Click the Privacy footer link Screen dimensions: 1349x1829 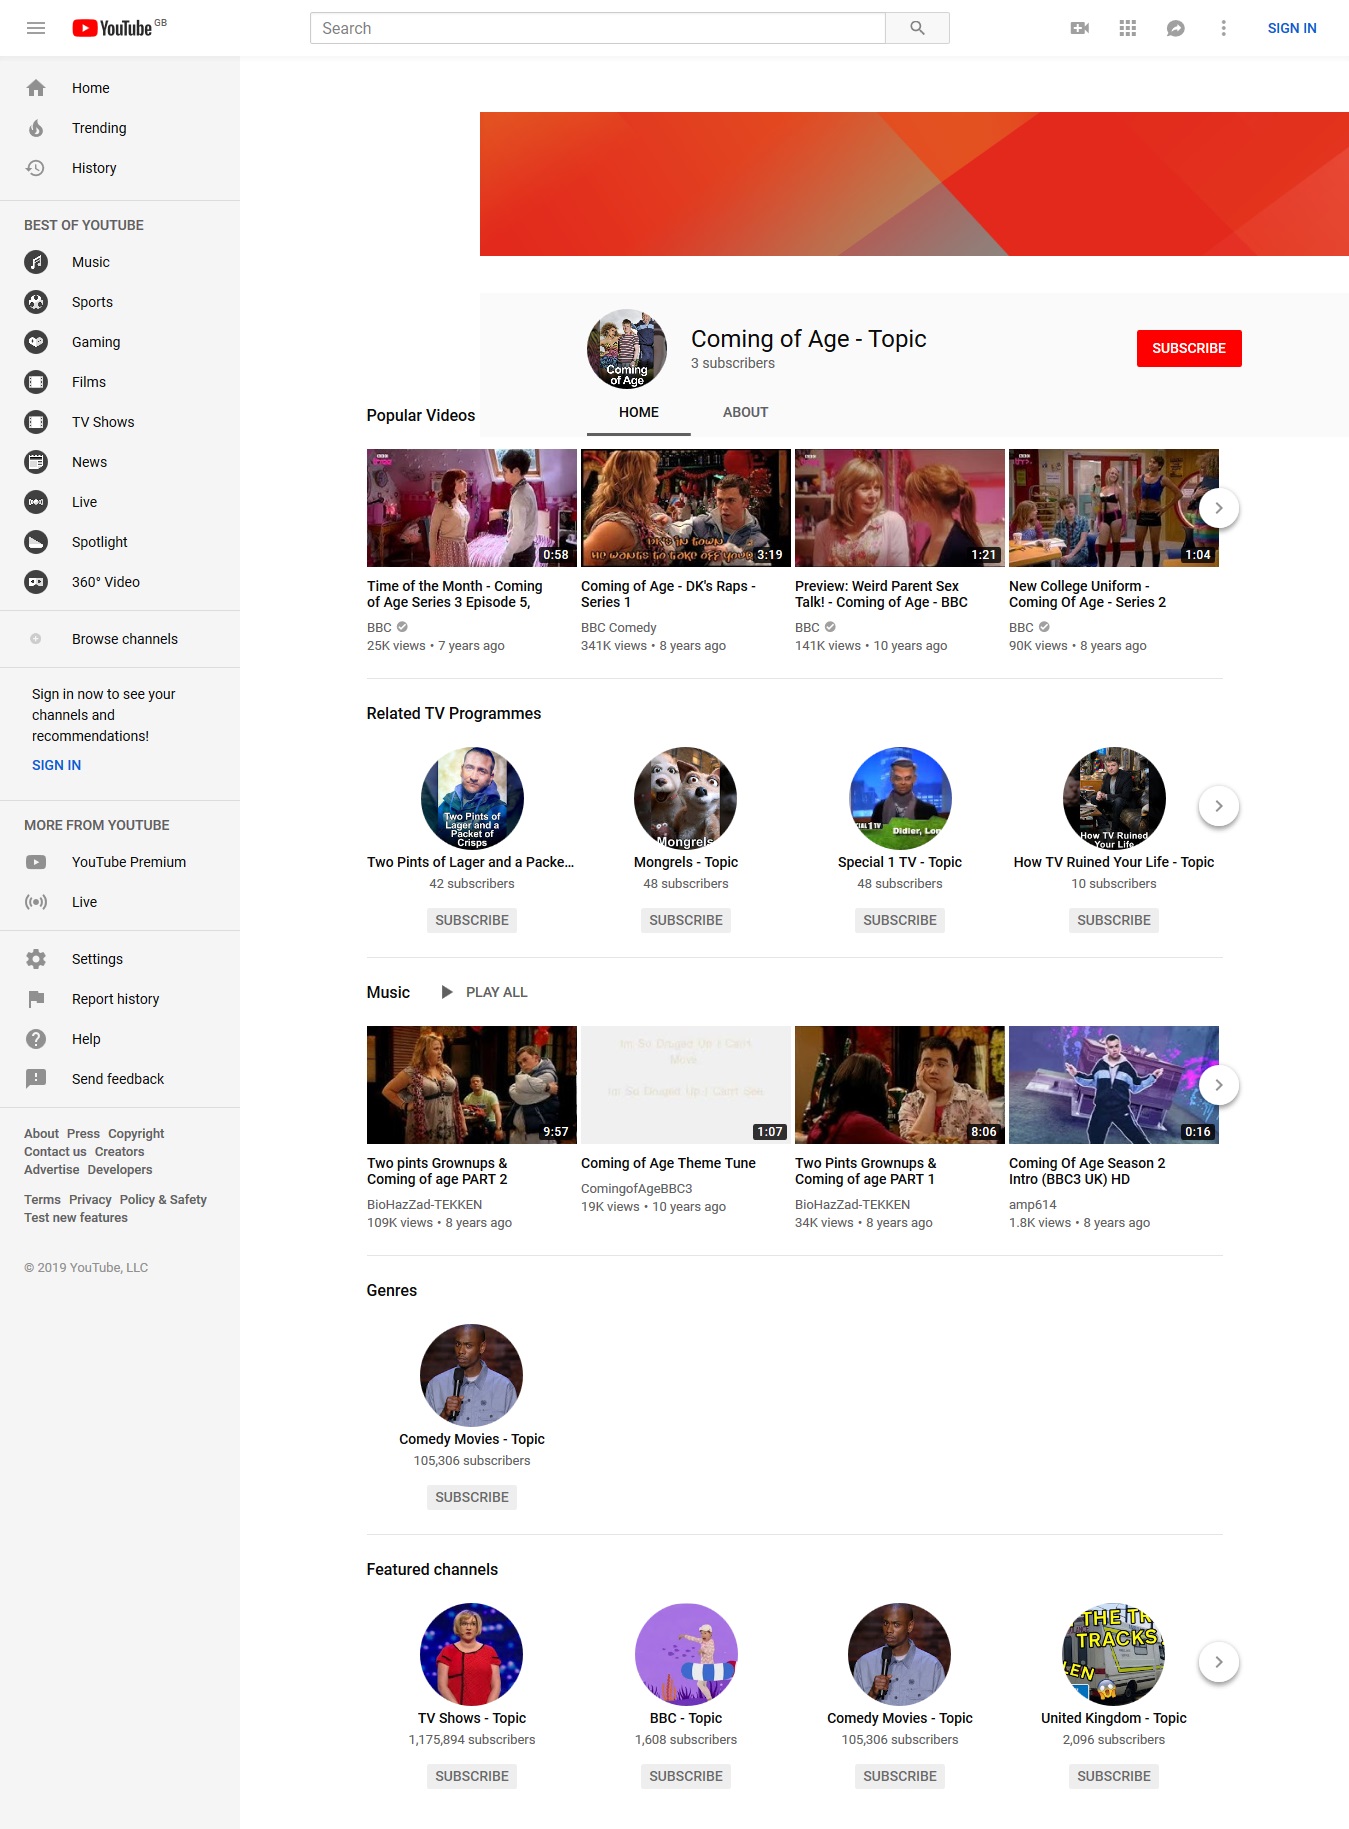coord(90,1200)
